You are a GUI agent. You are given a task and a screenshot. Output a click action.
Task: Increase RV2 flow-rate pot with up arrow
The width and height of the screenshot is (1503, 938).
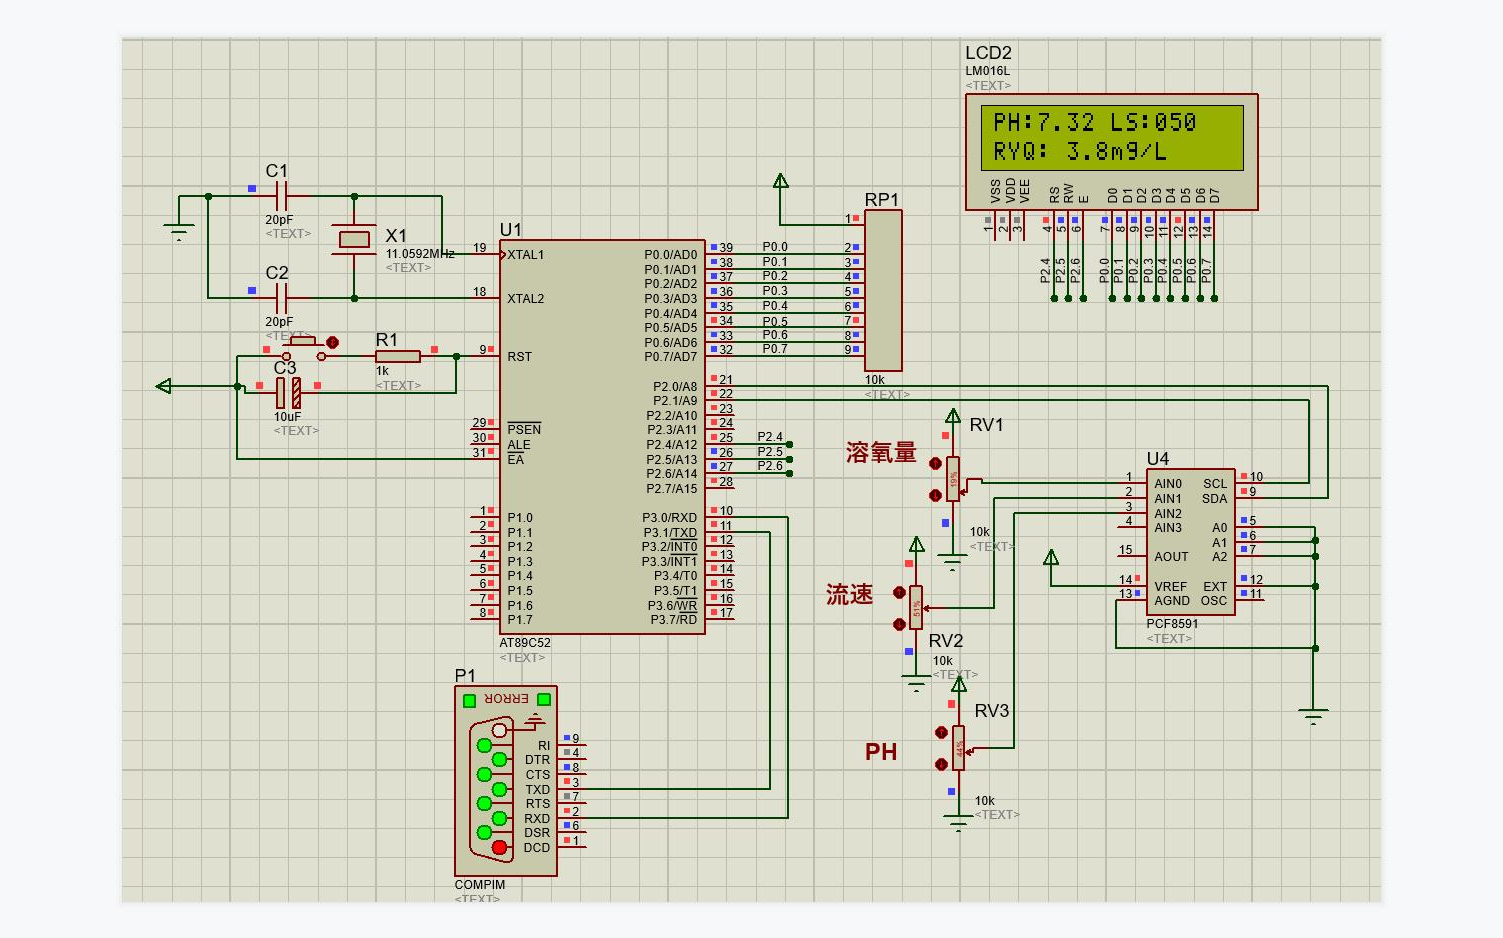(x=899, y=593)
